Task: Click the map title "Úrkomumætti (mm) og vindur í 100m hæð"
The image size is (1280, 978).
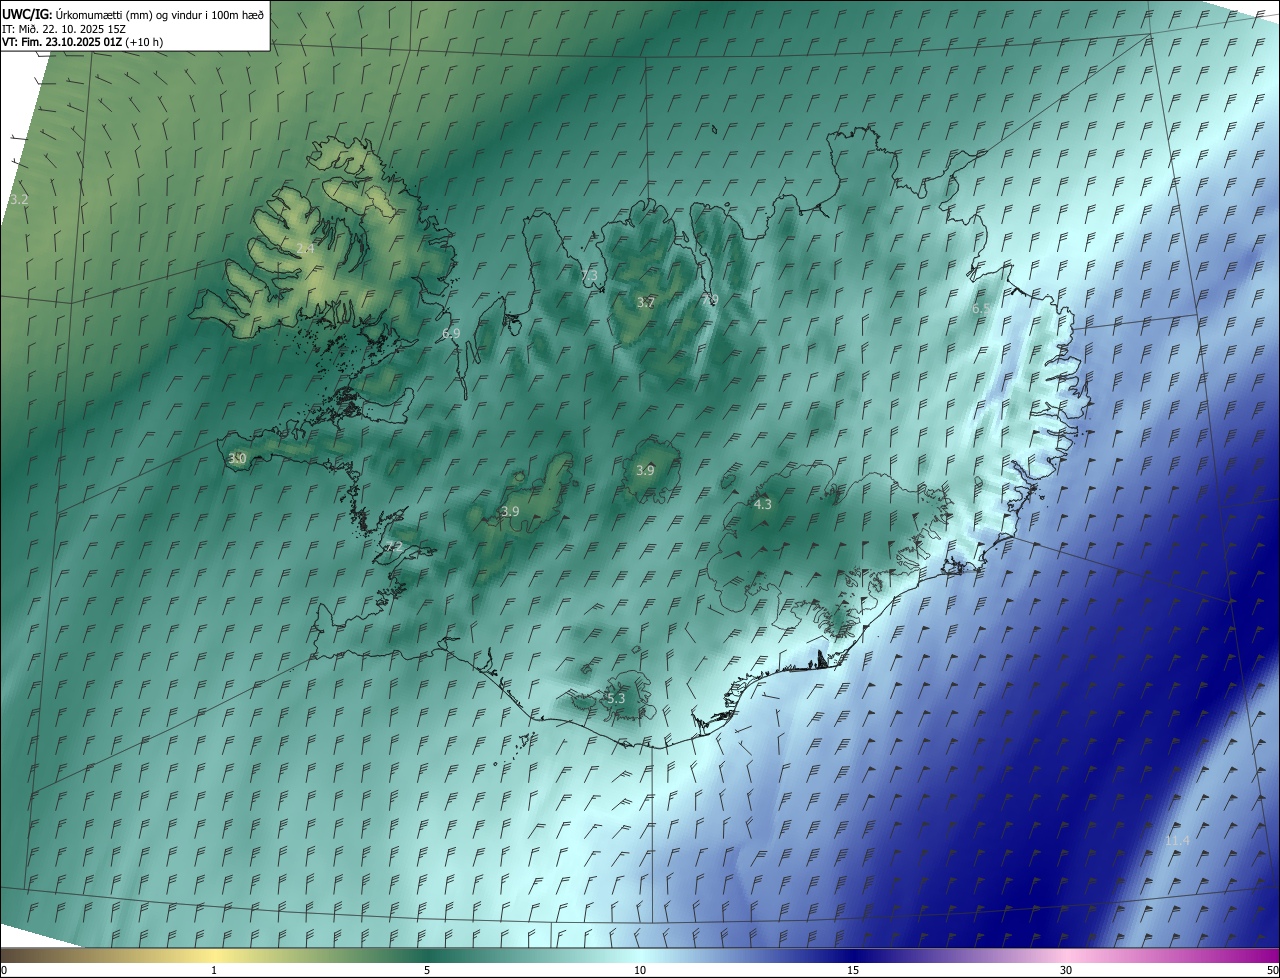Action: tap(160, 14)
